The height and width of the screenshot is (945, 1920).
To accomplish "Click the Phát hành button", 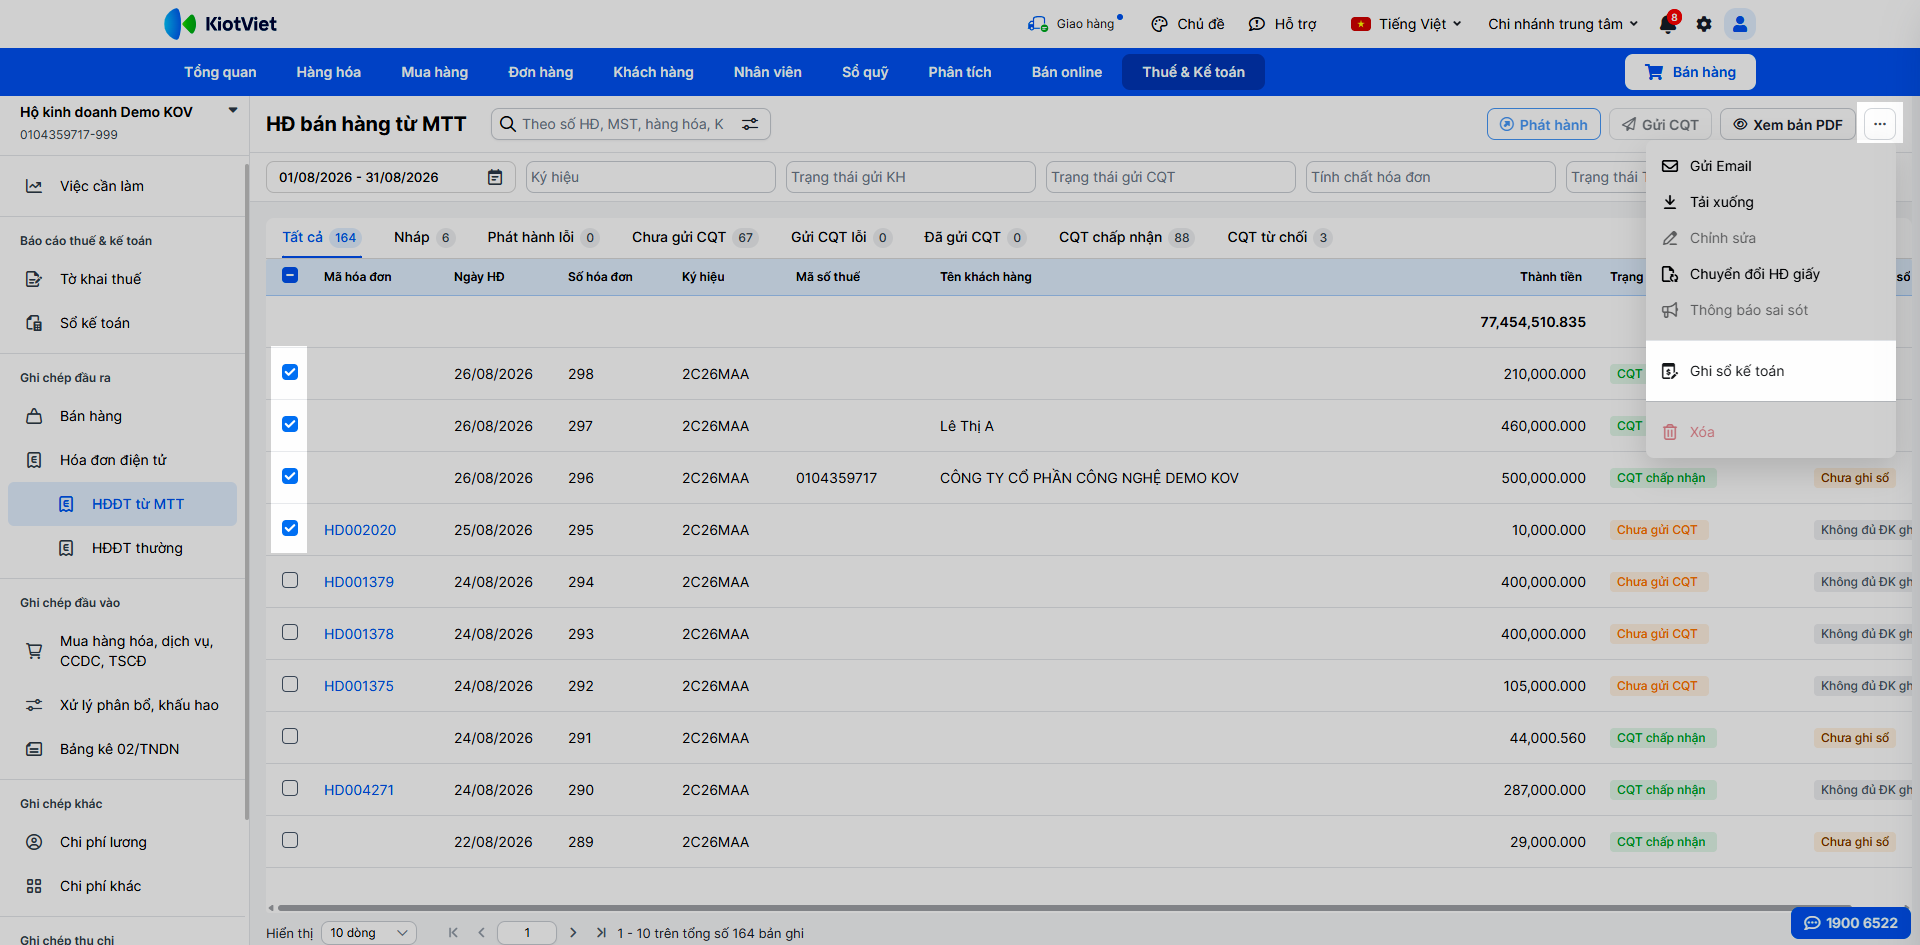I will coord(1544,124).
